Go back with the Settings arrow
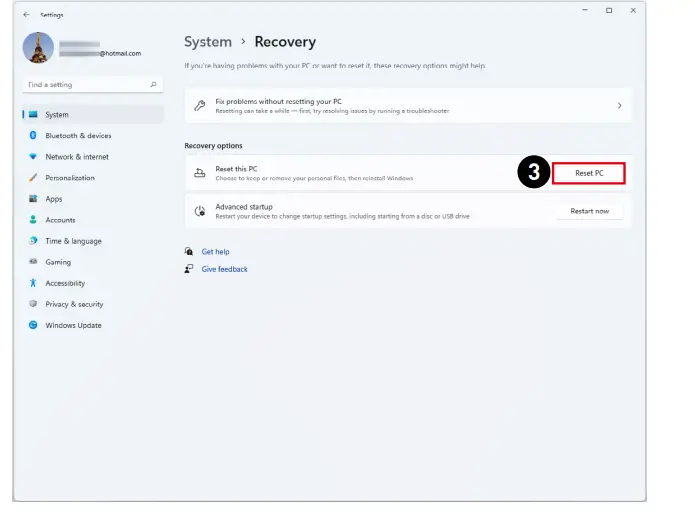 point(27,15)
